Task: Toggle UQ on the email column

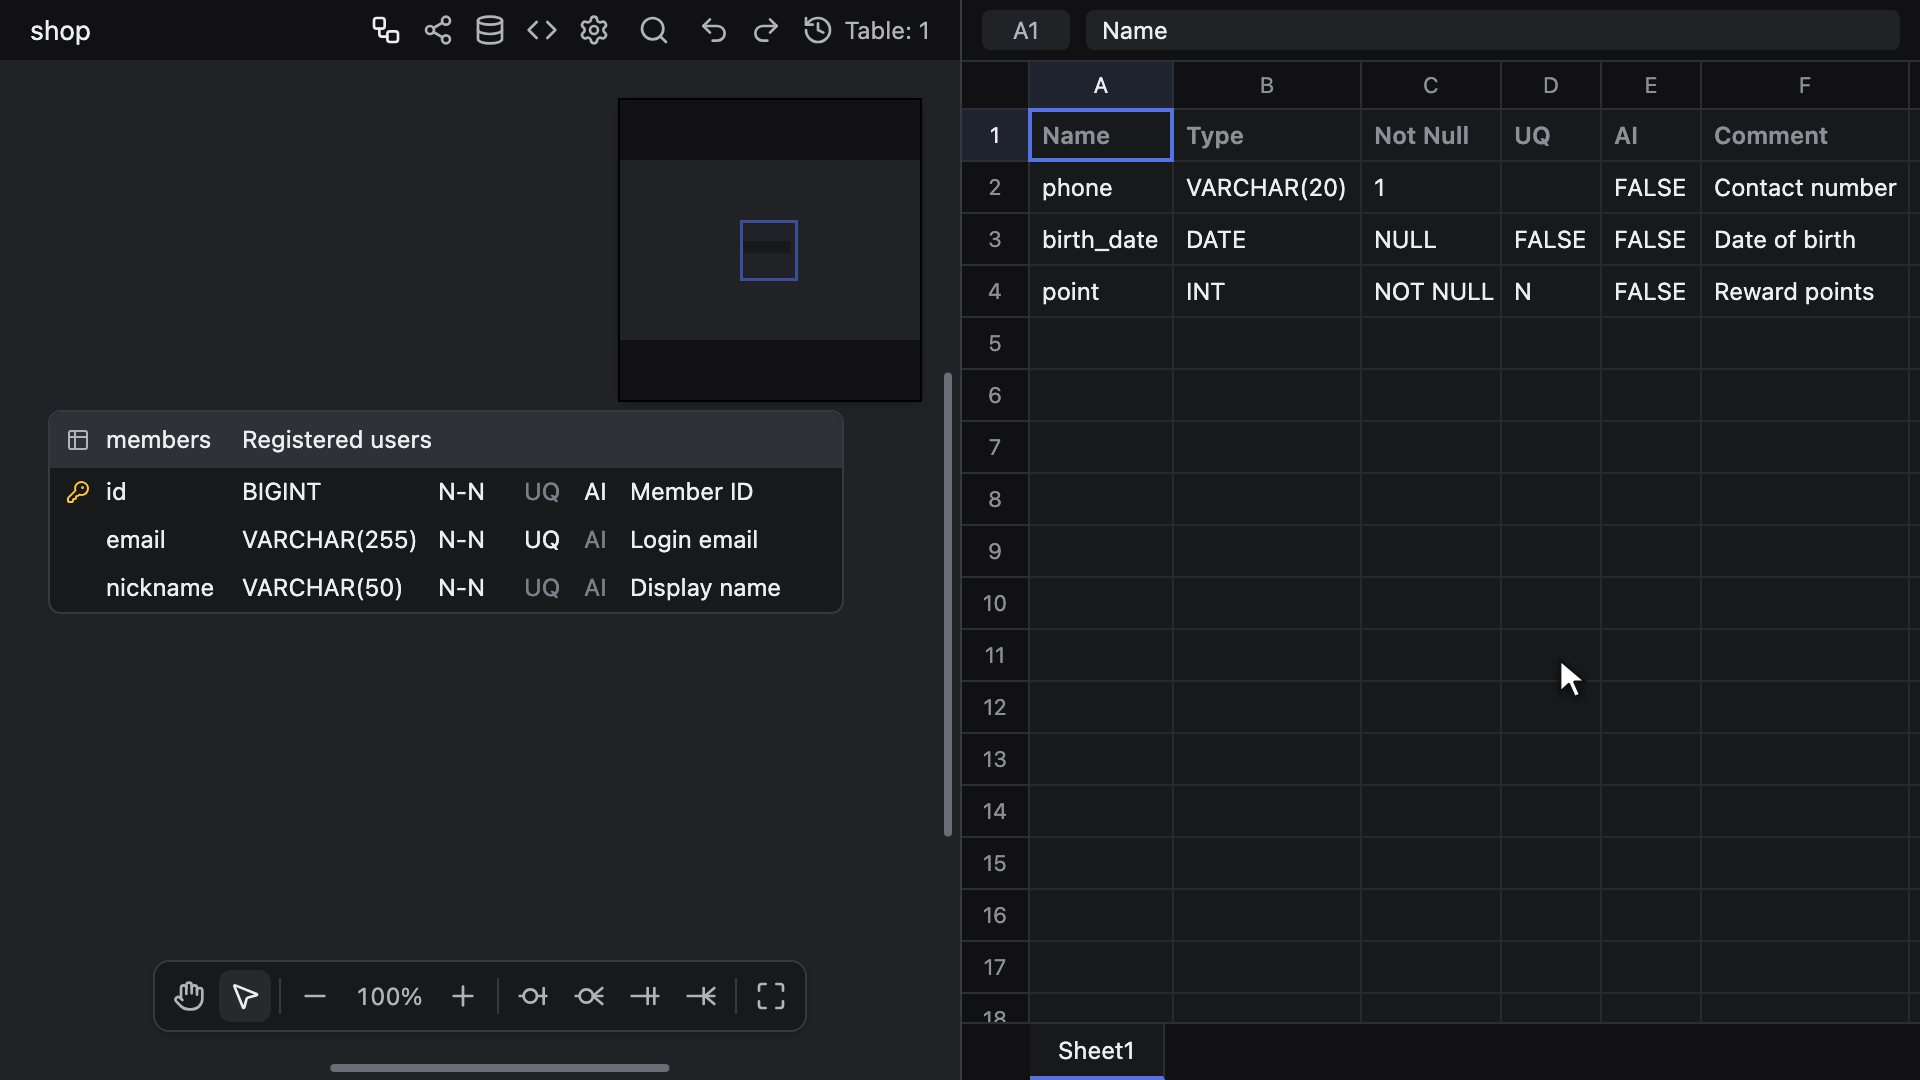Action: pos(542,540)
